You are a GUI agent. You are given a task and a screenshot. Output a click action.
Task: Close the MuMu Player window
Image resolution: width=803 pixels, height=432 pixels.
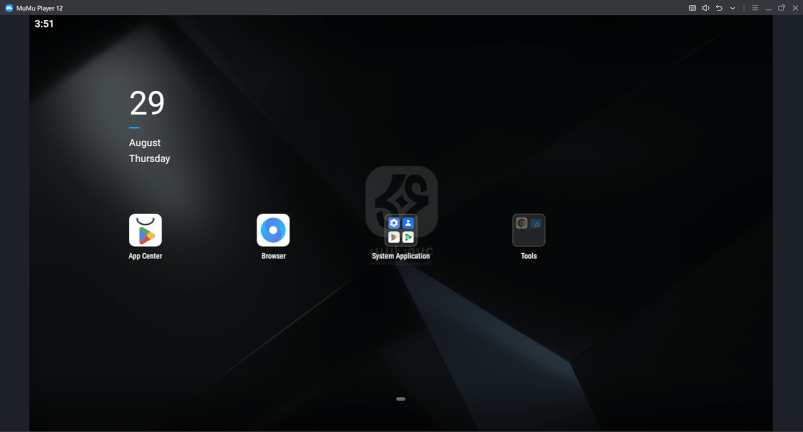pos(795,8)
